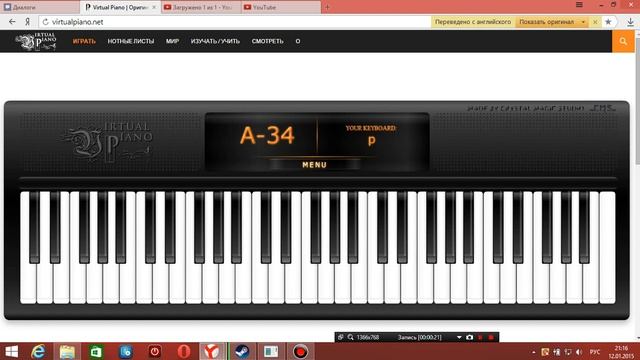
Task: Open the green Store icon on the taskbar
Action: coord(96,351)
